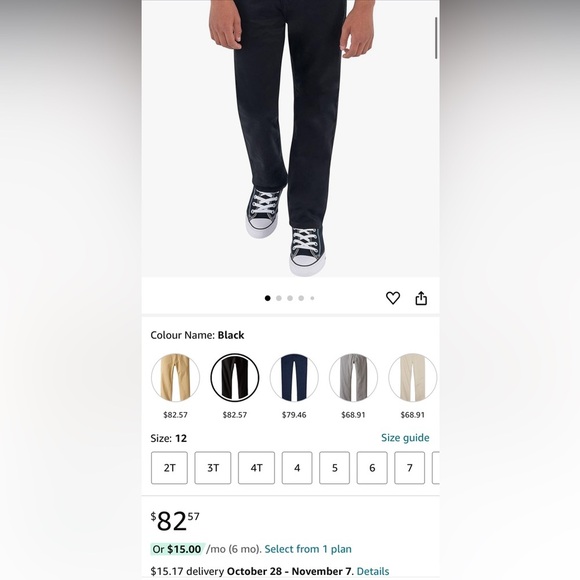Screen dimensions: 580x580
Task: Select the black colour swatch
Action: tap(235, 378)
